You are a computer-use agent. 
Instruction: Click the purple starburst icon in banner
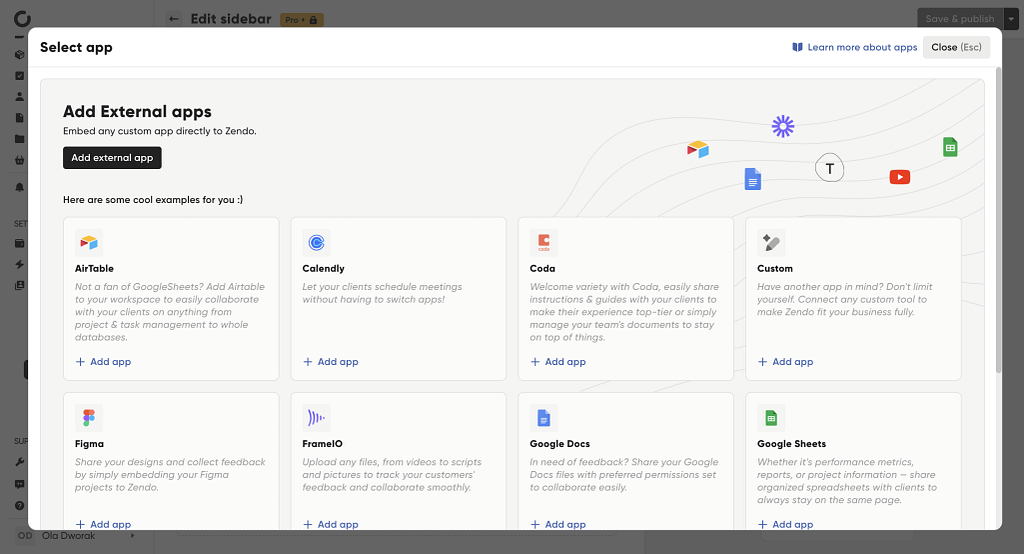tap(782, 126)
